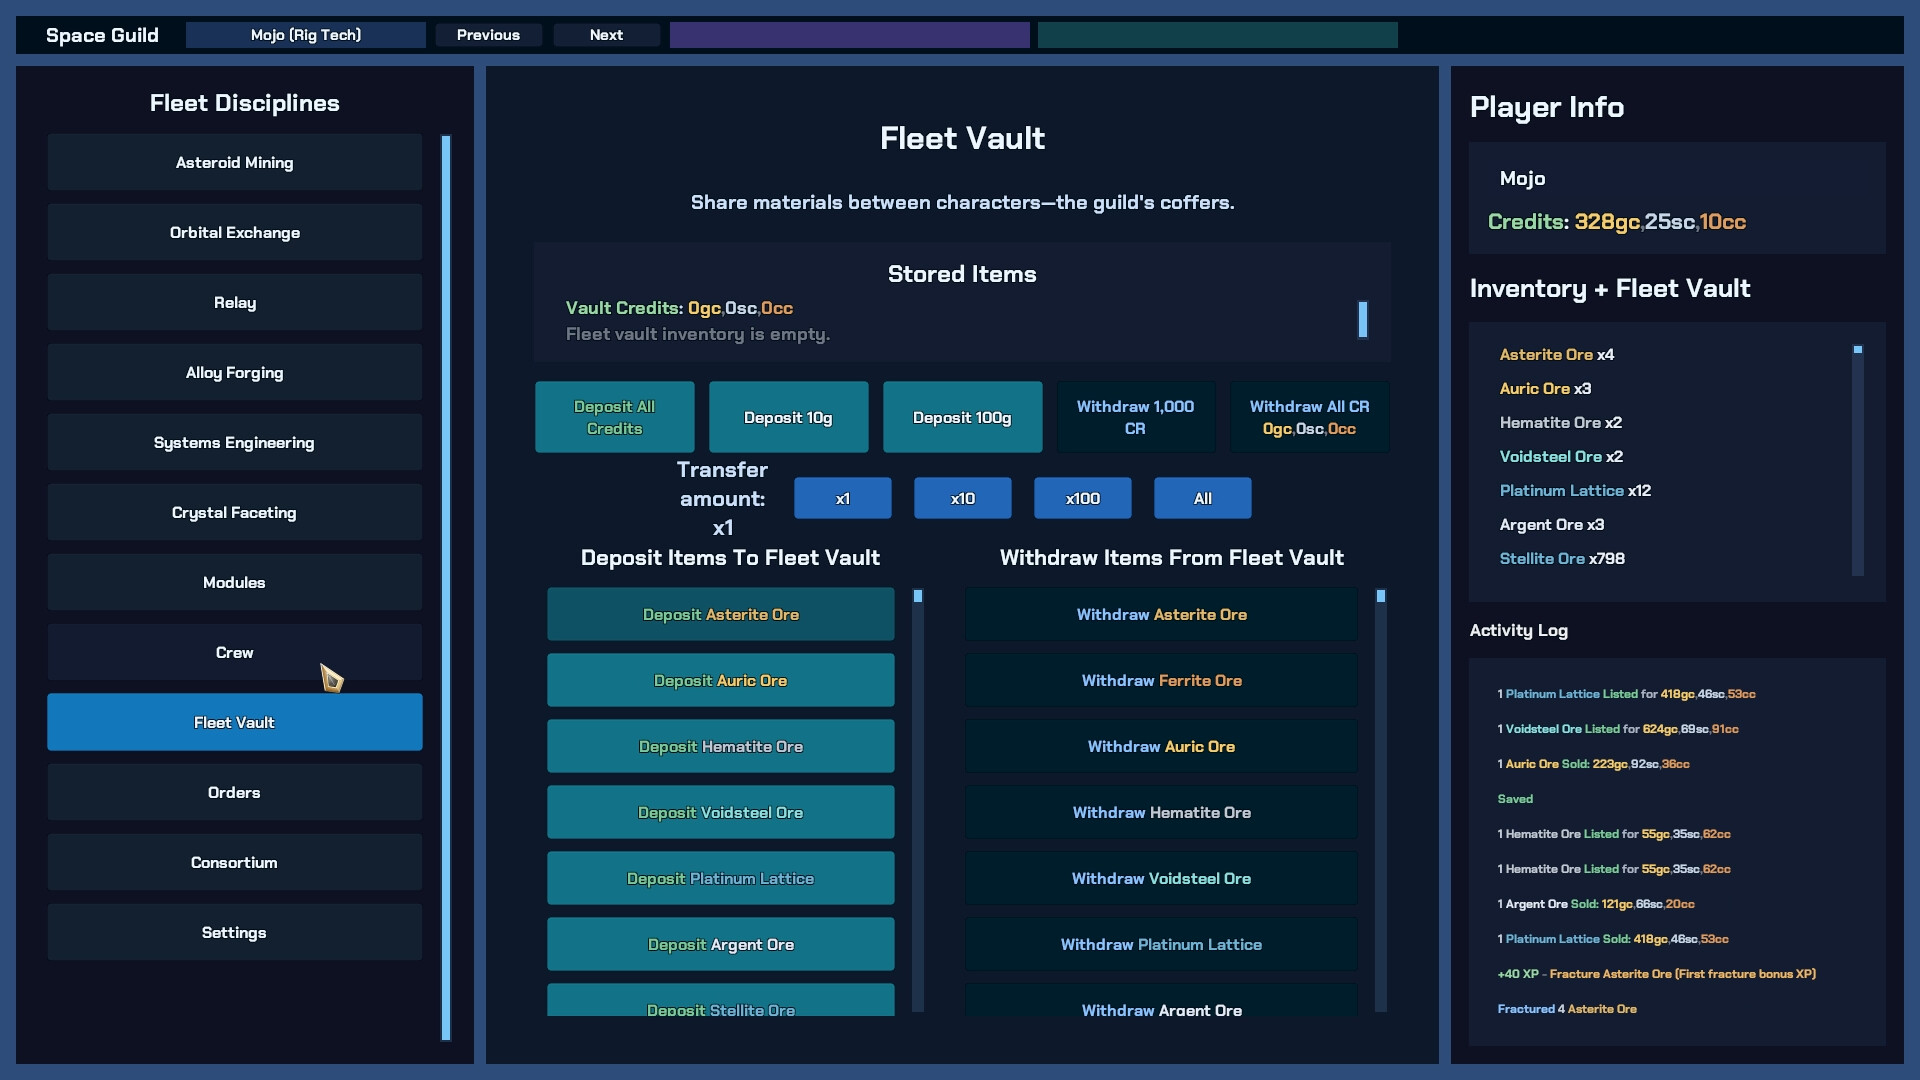Viewport: 1920px width, 1080px height.
Task: Choose the All transfer amount option
Action: point(1202,498)
